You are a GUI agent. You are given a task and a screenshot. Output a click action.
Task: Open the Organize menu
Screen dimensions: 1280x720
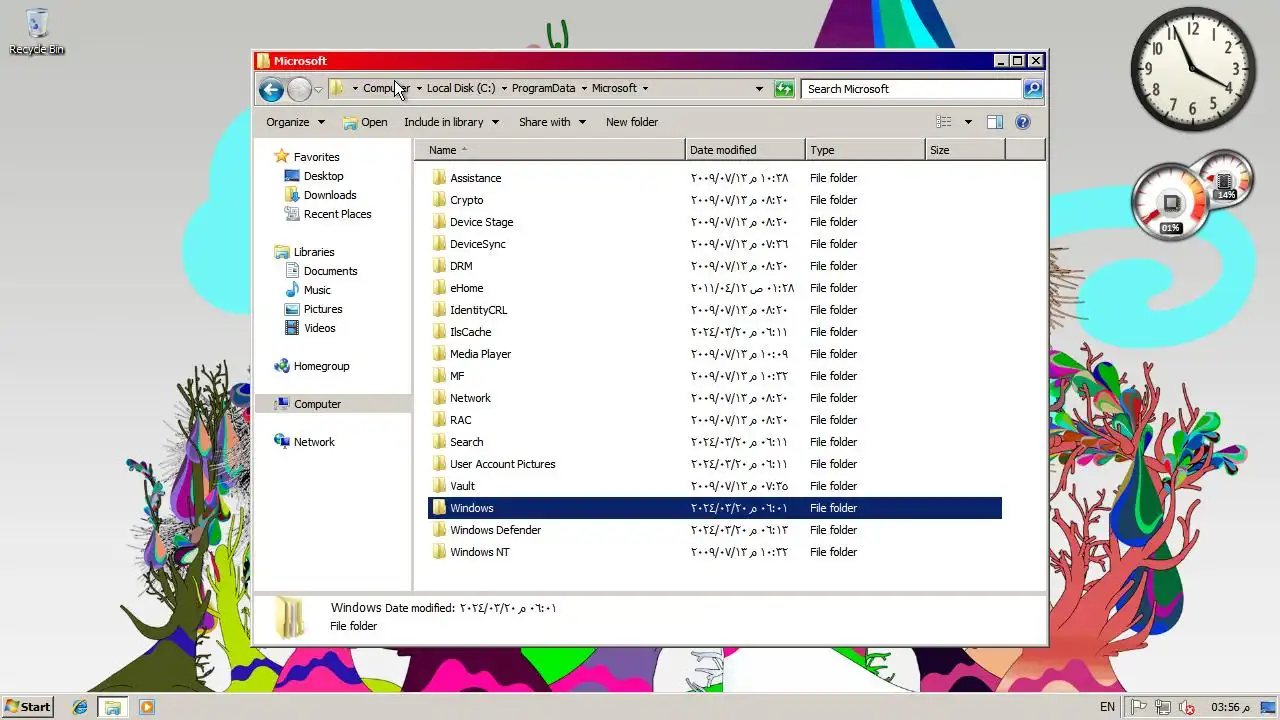[x=295, y=122]
